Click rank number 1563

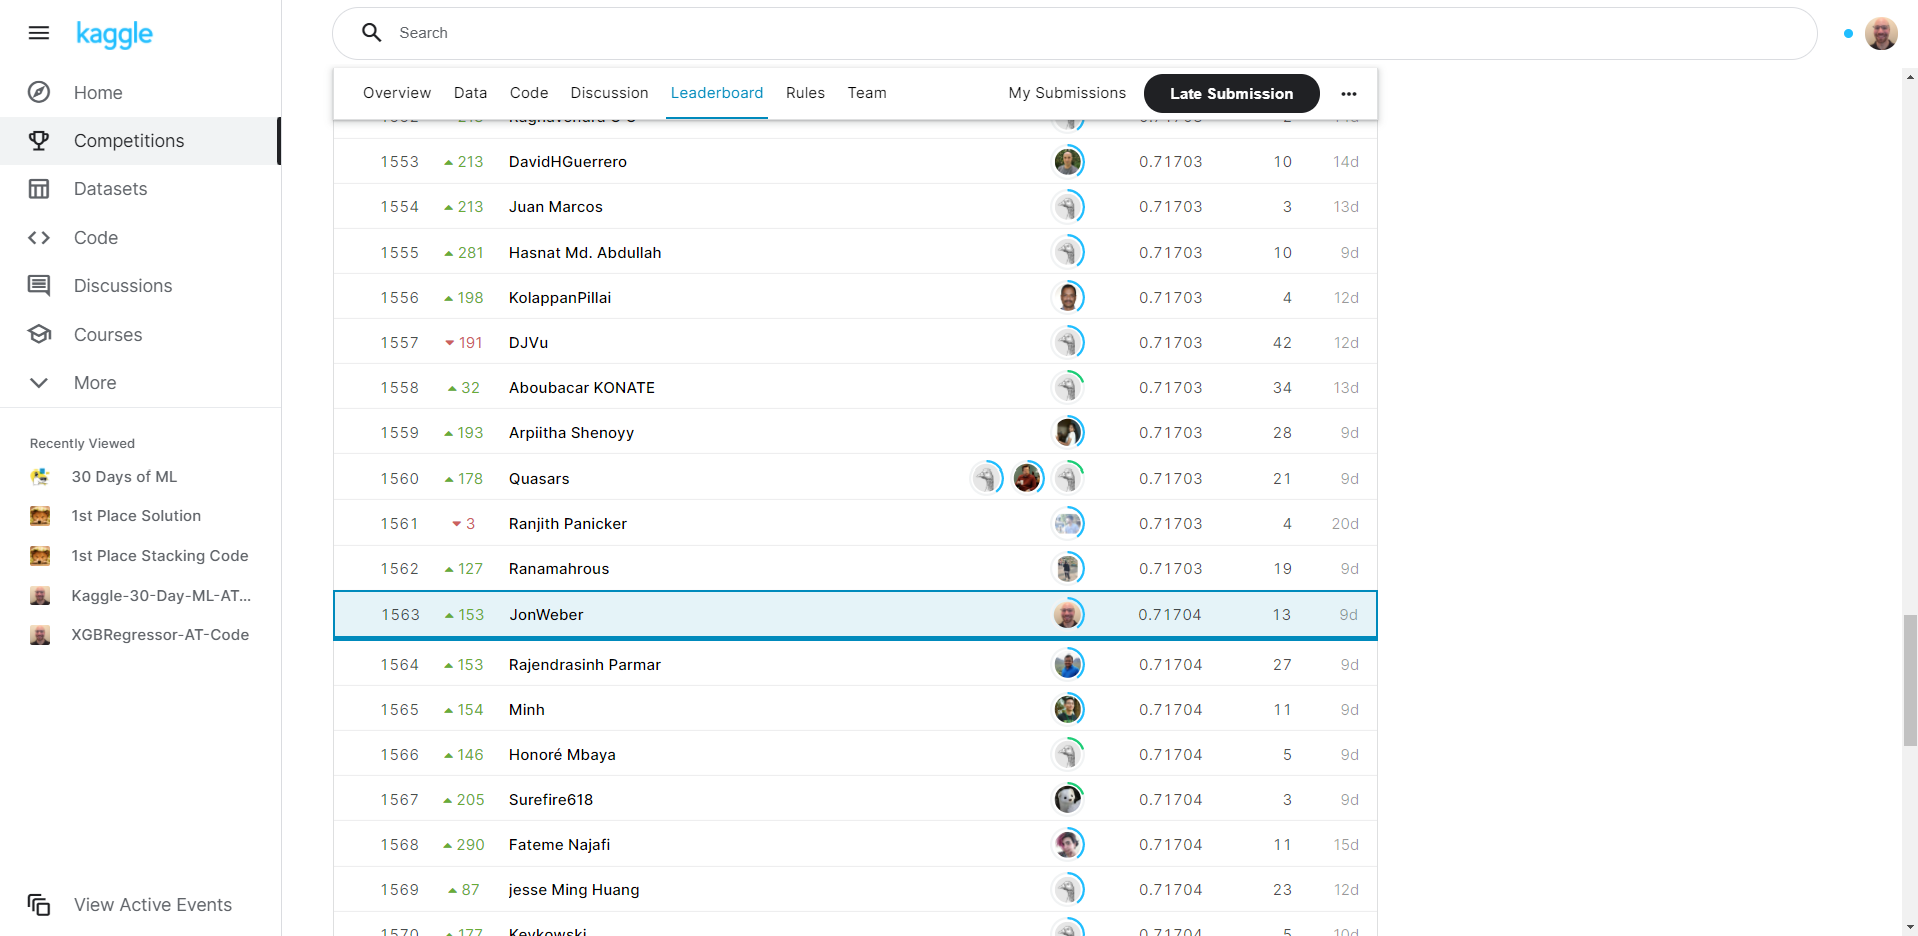(x=400, y=615)
